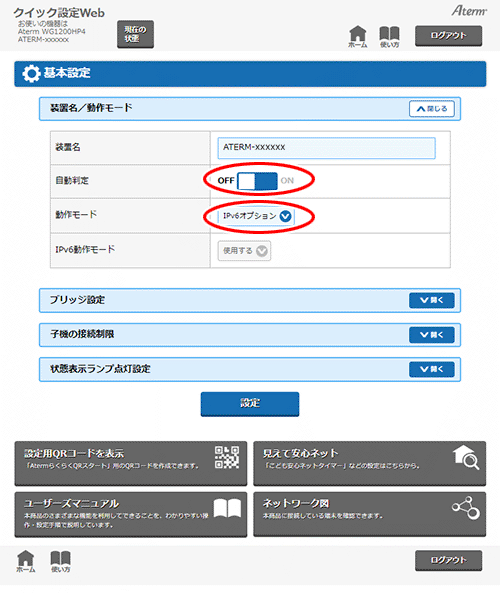Expand the ブリッジ設定 section
Viewport: 500px width, 593px height.
pos(432,300)
